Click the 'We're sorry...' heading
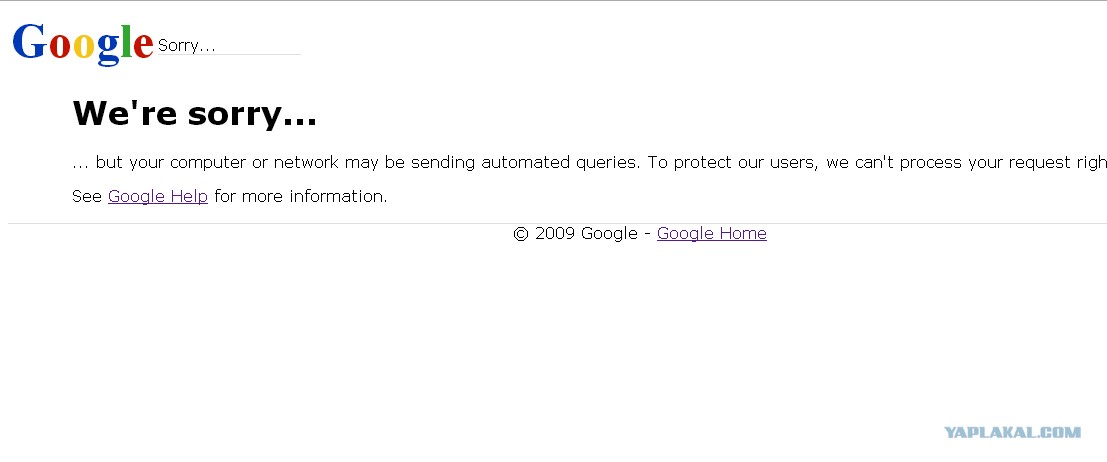 (x=194, y=114)
